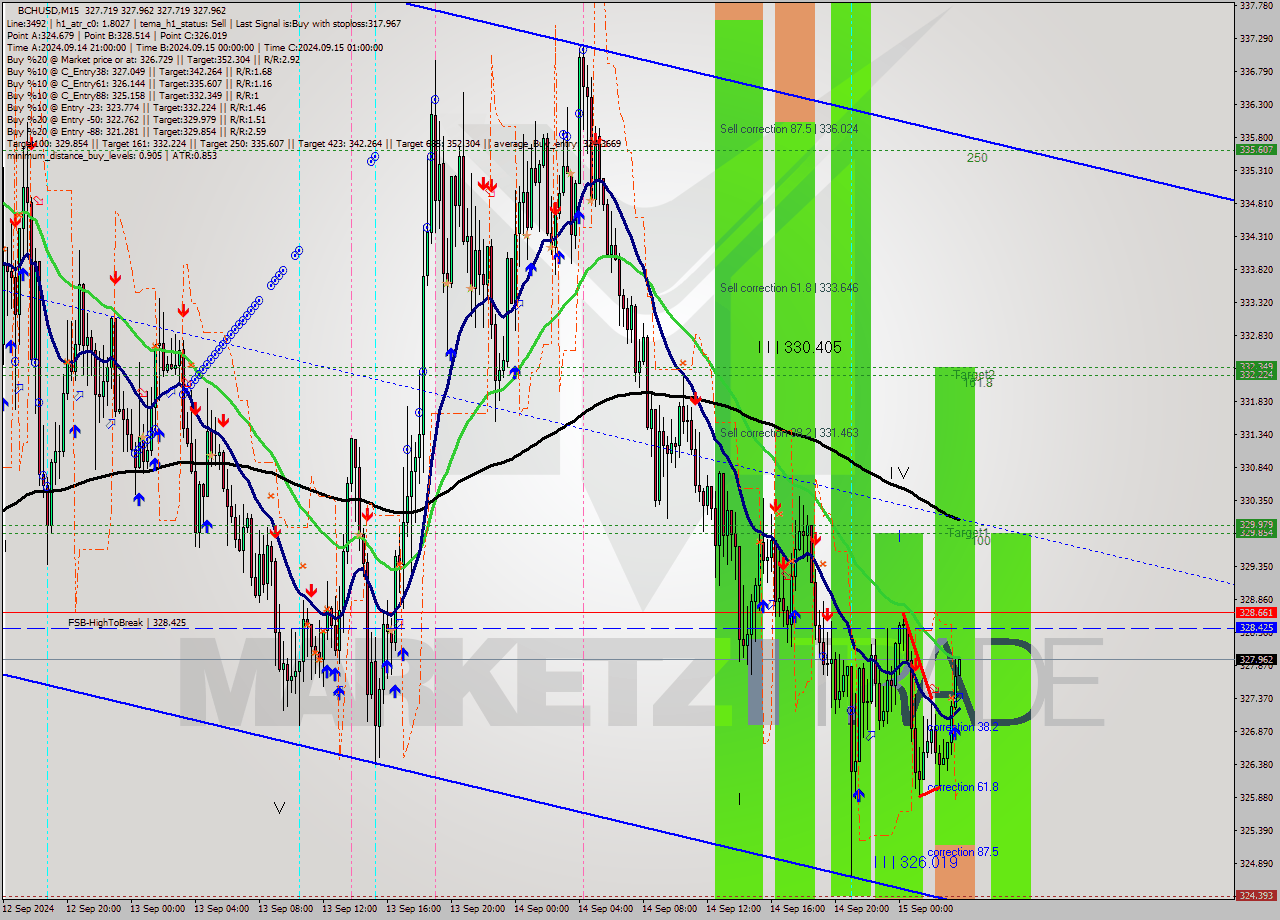Click the minimum_distance_buy_levels ATR info line

(x=111, y=155)
